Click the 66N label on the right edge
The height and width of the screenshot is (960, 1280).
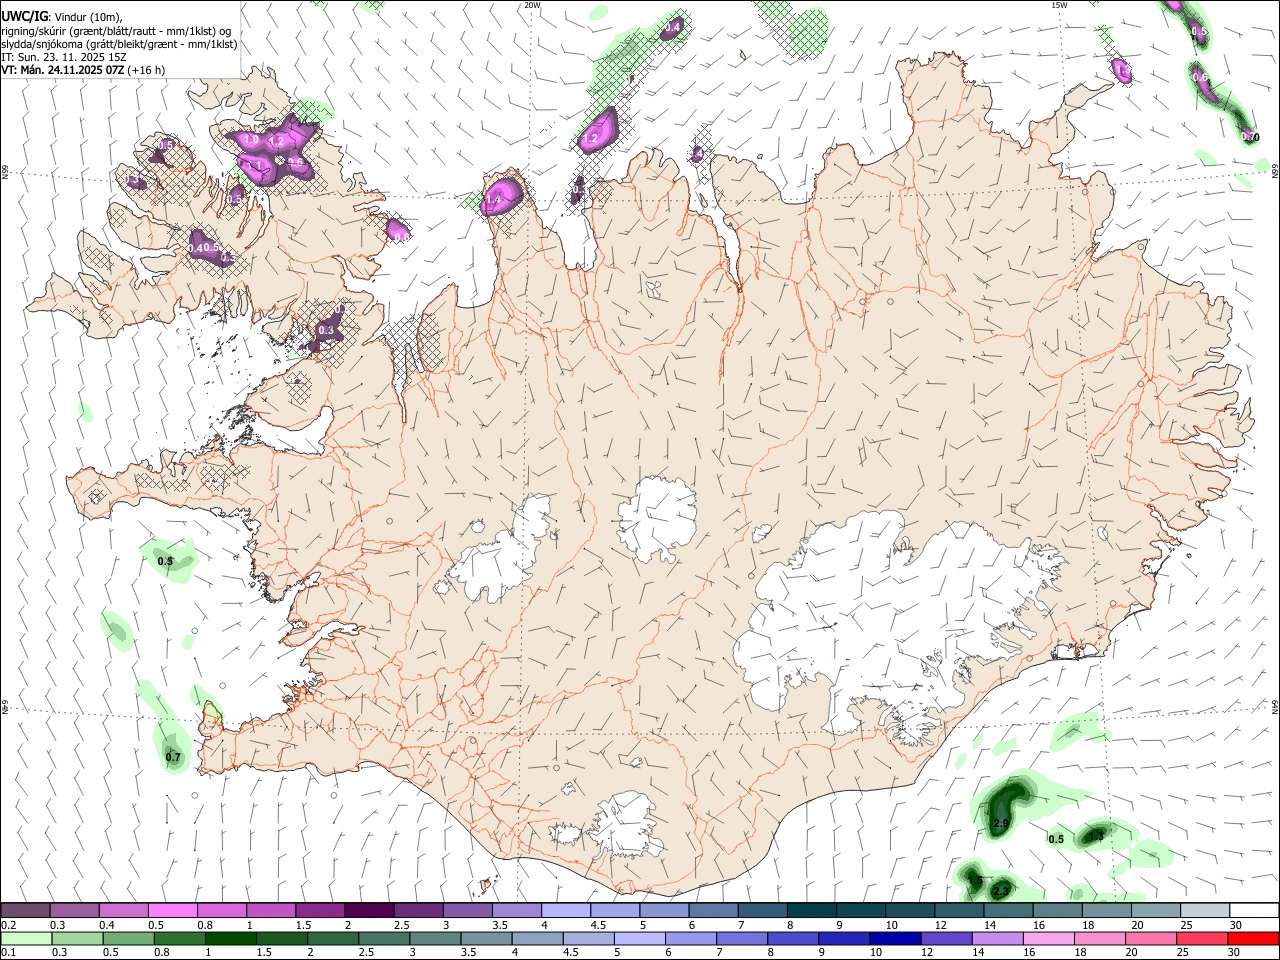click(1274, 172)
